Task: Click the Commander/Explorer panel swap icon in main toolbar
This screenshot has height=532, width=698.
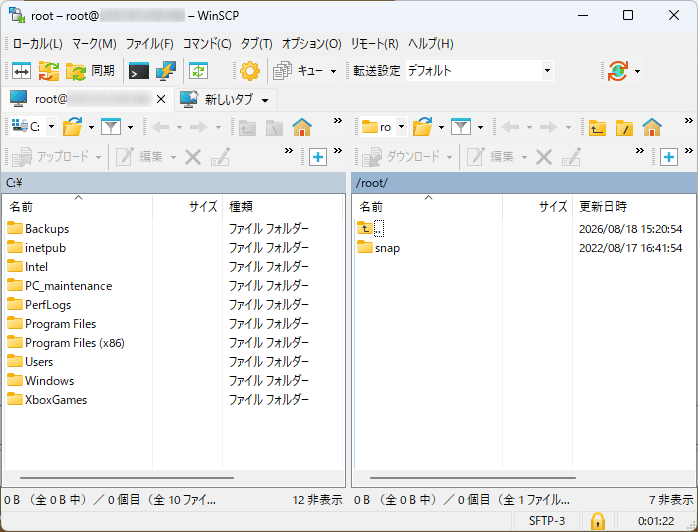Action: [x=21, y=71]
